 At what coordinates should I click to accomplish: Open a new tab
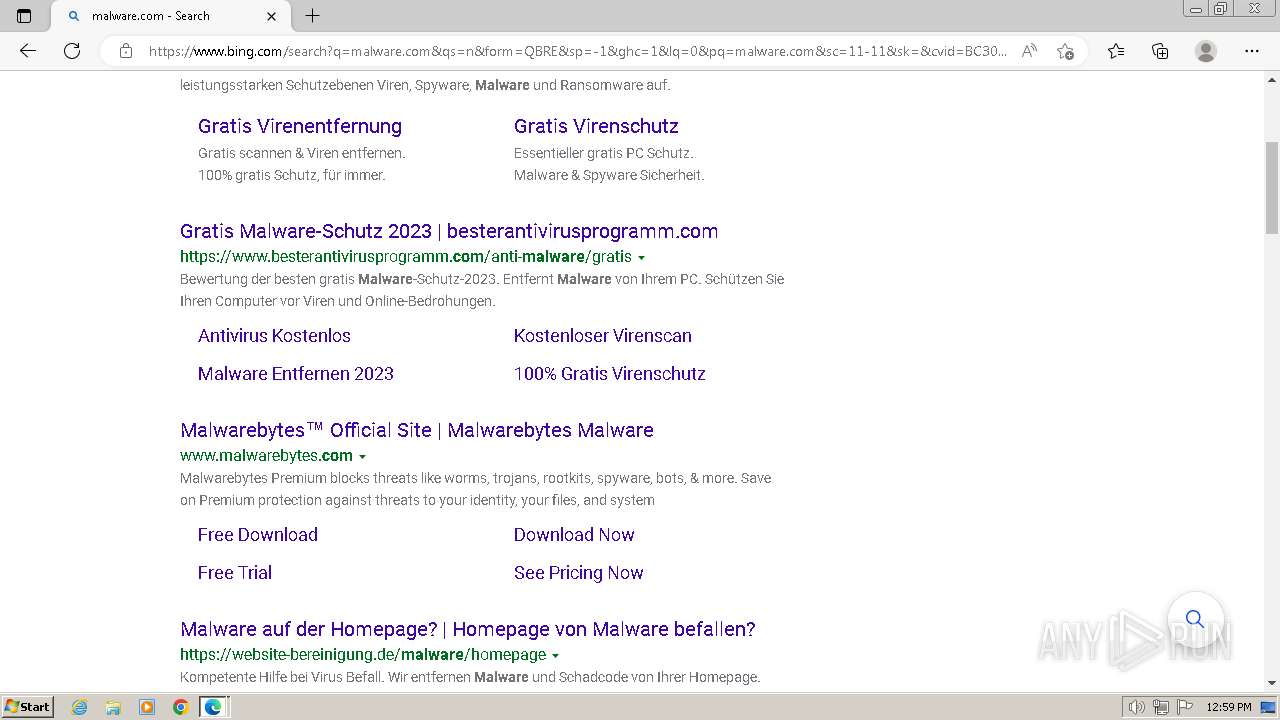[312, 16]
